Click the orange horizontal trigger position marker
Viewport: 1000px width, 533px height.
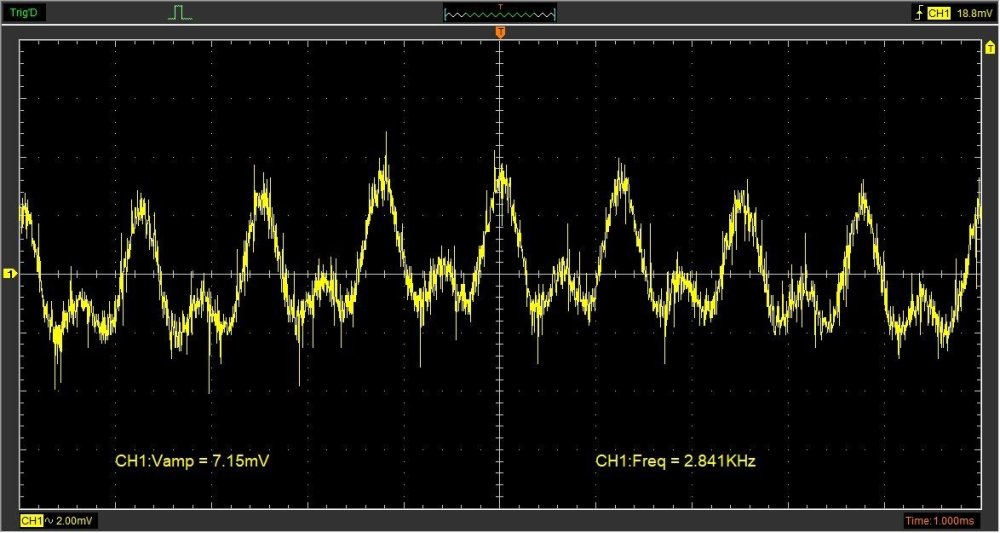click(x=500, y=35)
